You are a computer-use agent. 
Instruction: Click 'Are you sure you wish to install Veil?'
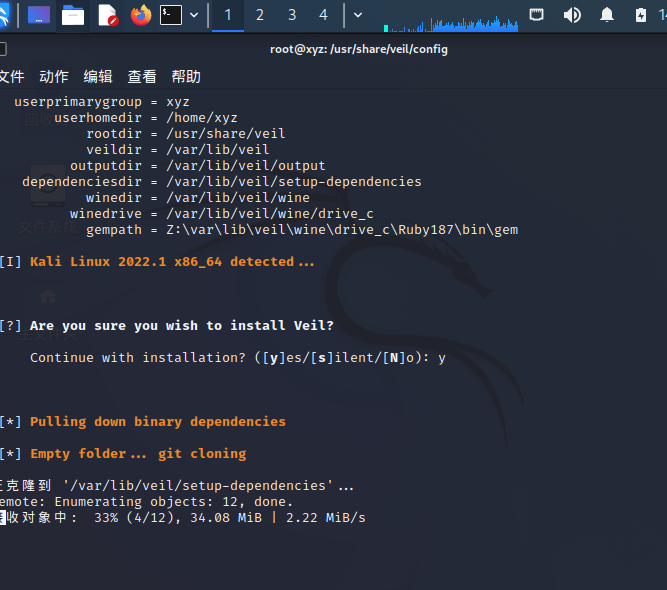pyautogui.click(x=167, y=326)
